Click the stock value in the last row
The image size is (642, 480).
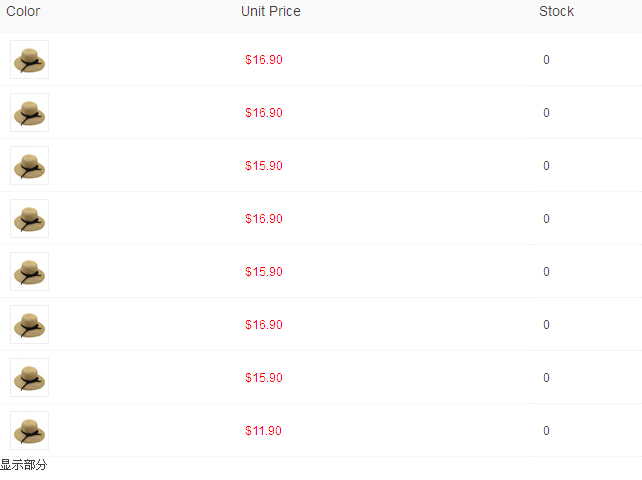pos(546,431)
